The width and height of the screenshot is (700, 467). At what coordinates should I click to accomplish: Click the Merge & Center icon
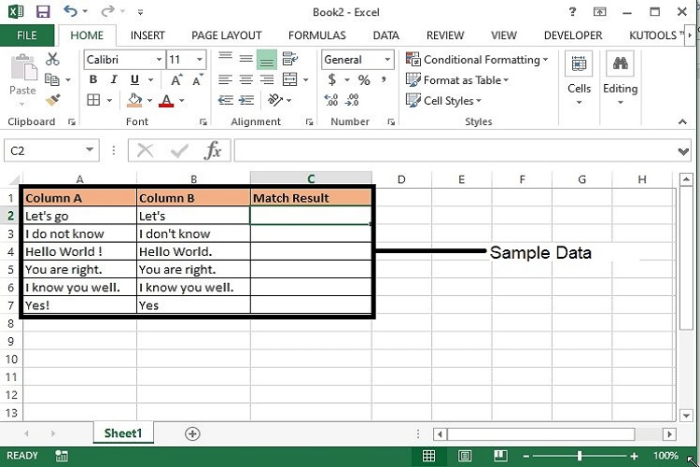(x=290, y=79)
